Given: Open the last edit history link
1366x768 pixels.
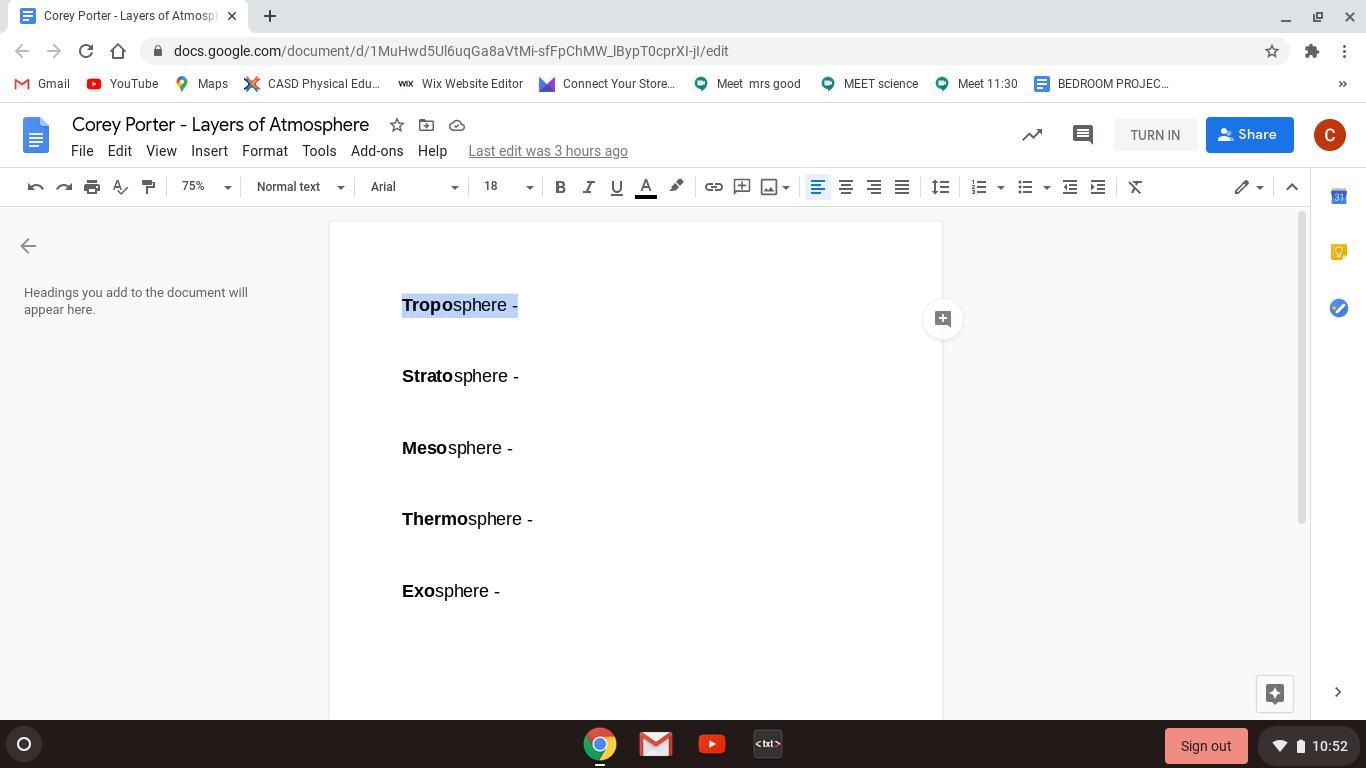Looking at the screenshot, I should coord(547,151).
